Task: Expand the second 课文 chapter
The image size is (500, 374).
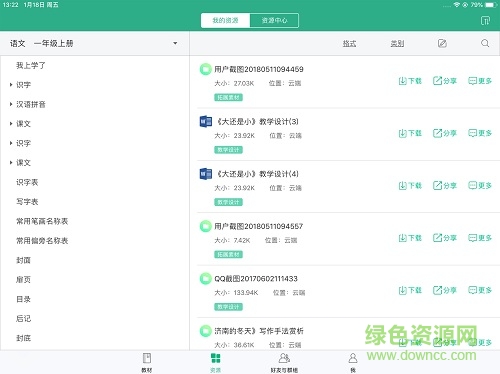Action: click(x=11, y=163)
